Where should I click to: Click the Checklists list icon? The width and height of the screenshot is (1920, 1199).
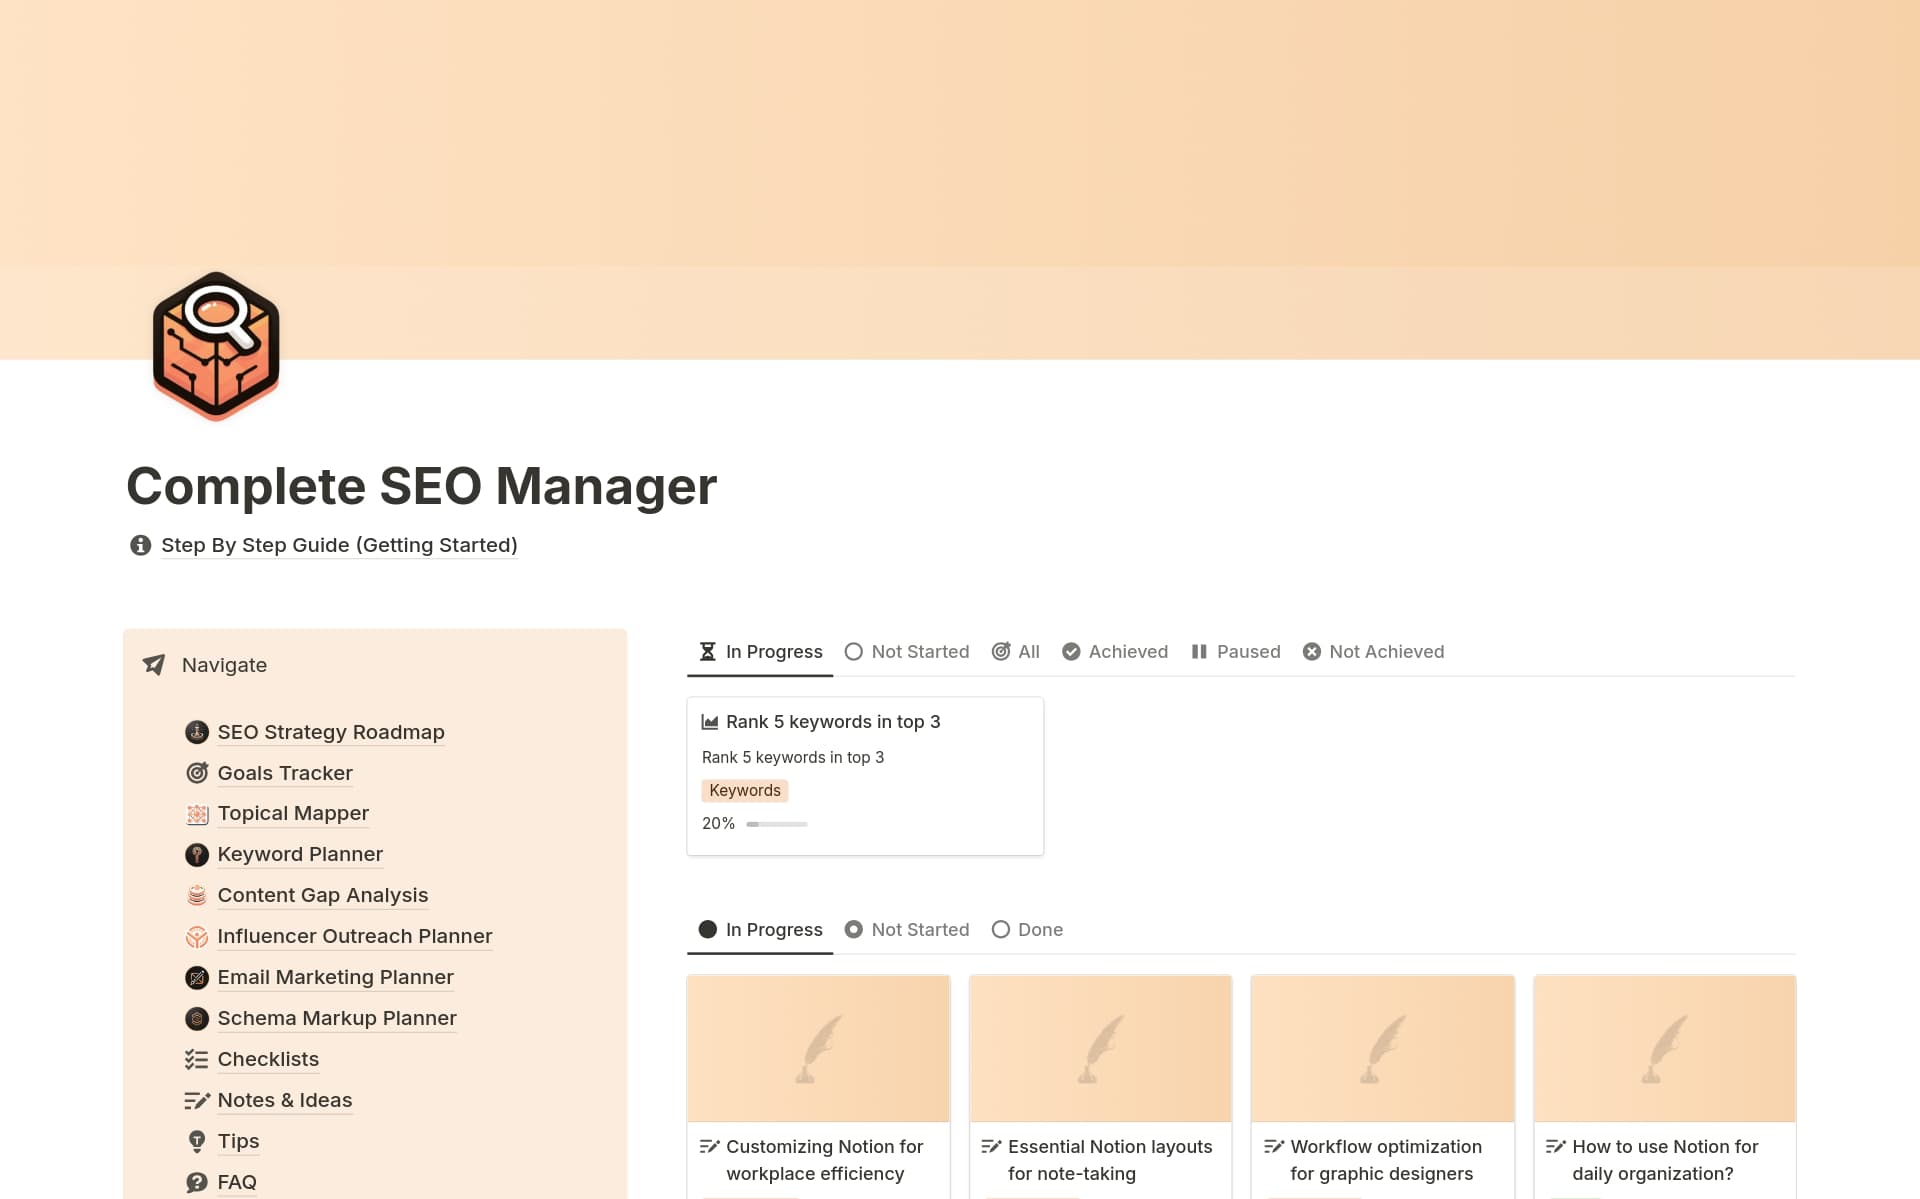pos(197,1059)
